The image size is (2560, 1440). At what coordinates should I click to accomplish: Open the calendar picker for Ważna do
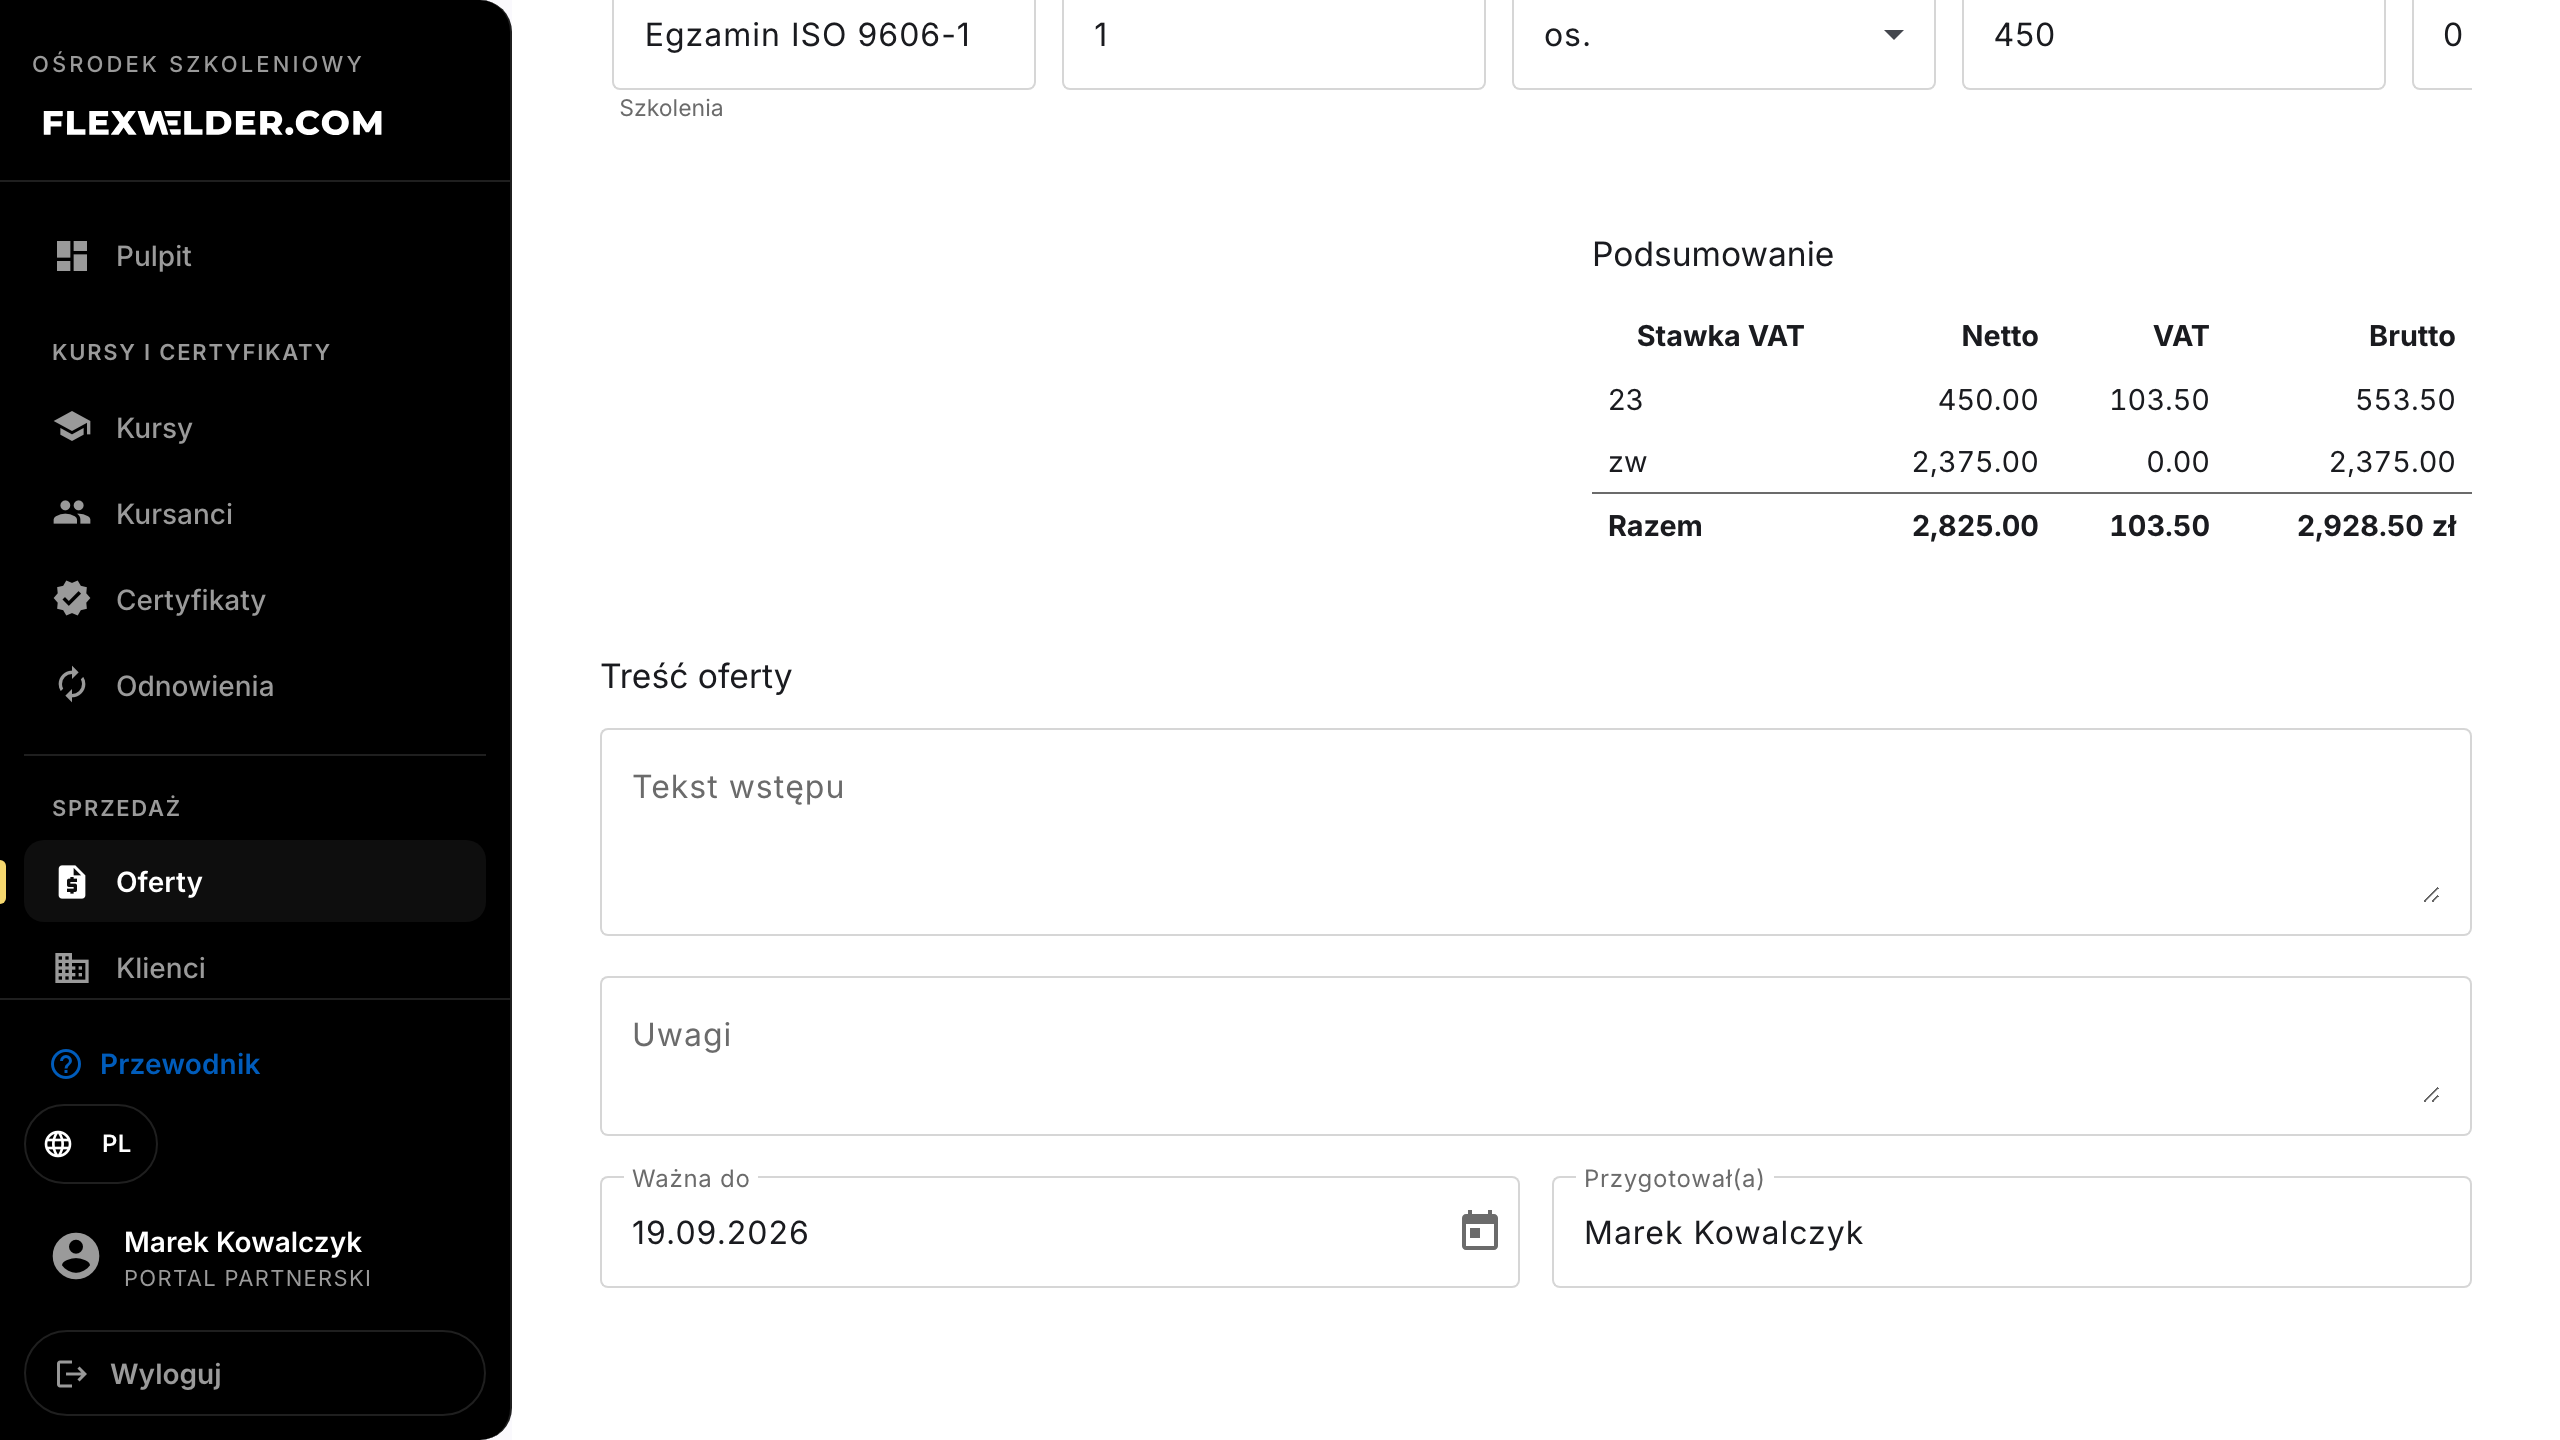[1480, 1231]
